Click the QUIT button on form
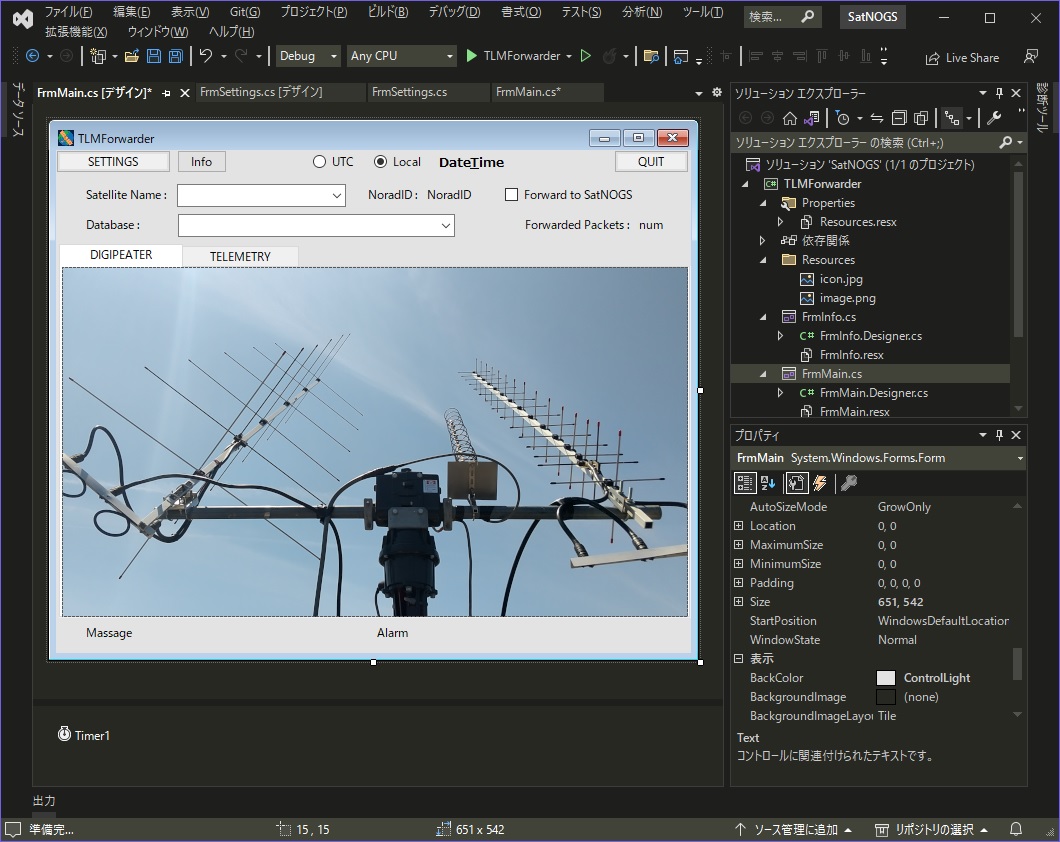Image resolution: width=1060 pixels, height=842 pixels. [x=651, y=162]
